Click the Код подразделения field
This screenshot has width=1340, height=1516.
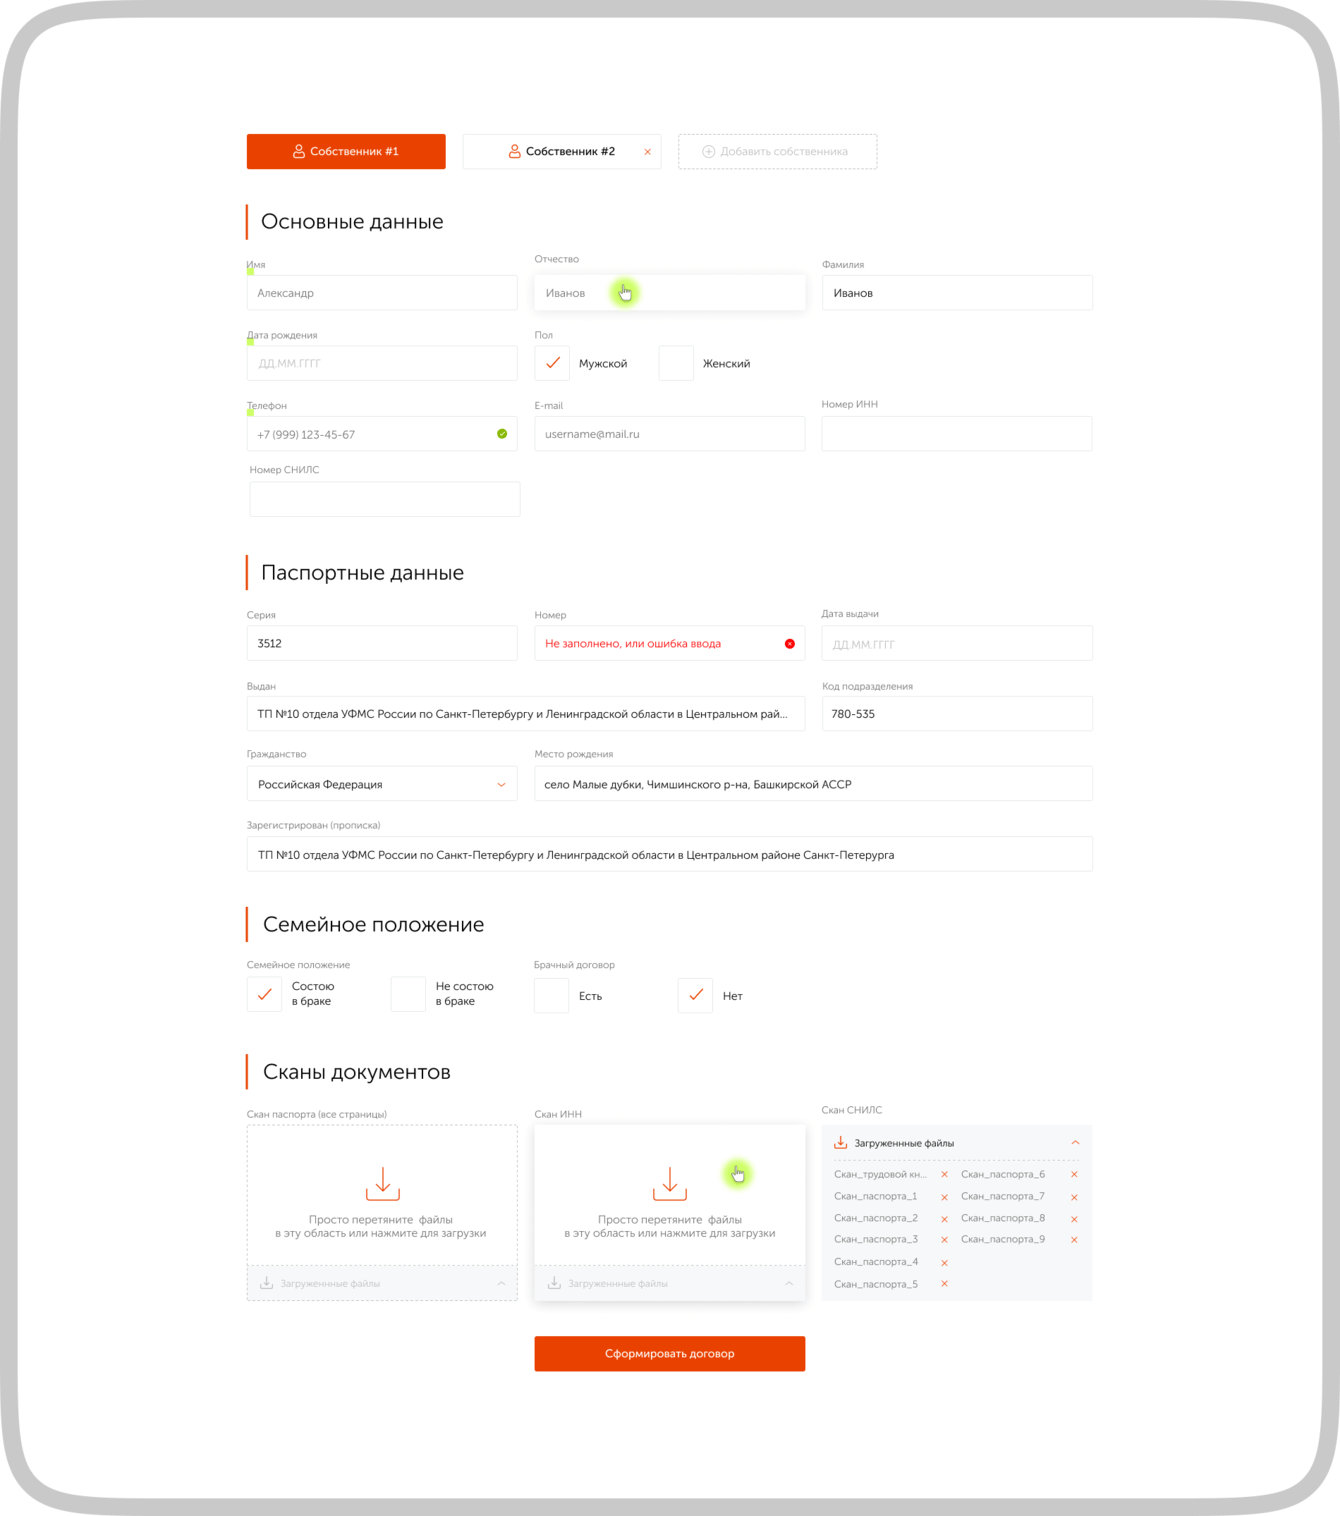(x=957, y=714)
